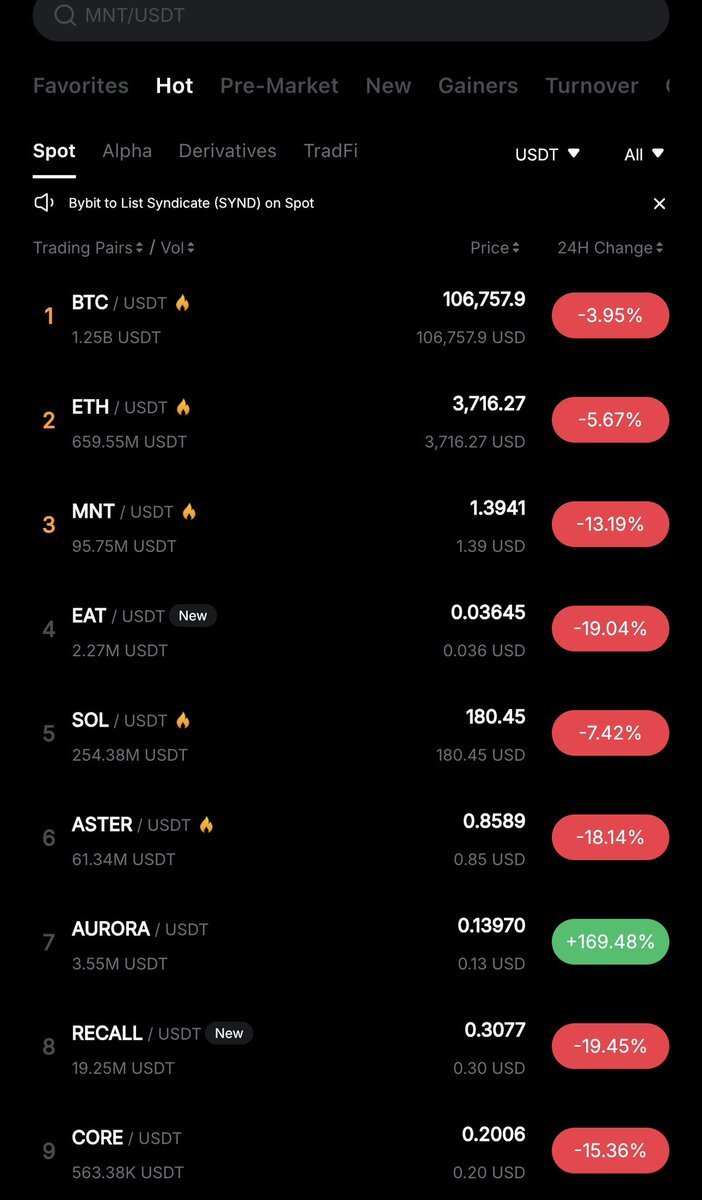Image resolution: width=702 pixels, height=1200 pixels.
Task: Click the hot flame icon for MNT
Action: click(x=189, y=512)
